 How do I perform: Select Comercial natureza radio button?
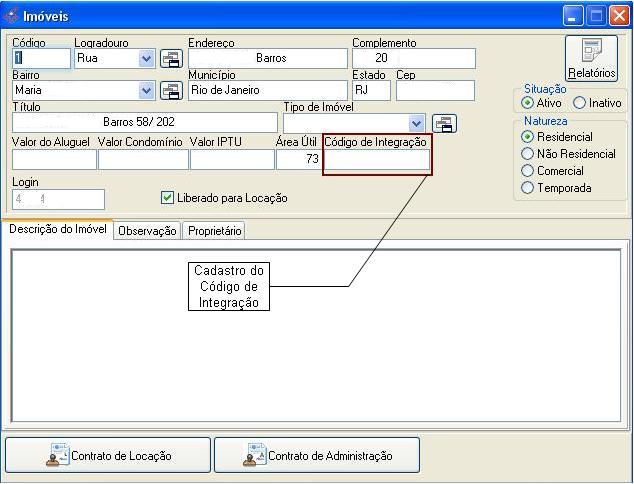(528, 171)
